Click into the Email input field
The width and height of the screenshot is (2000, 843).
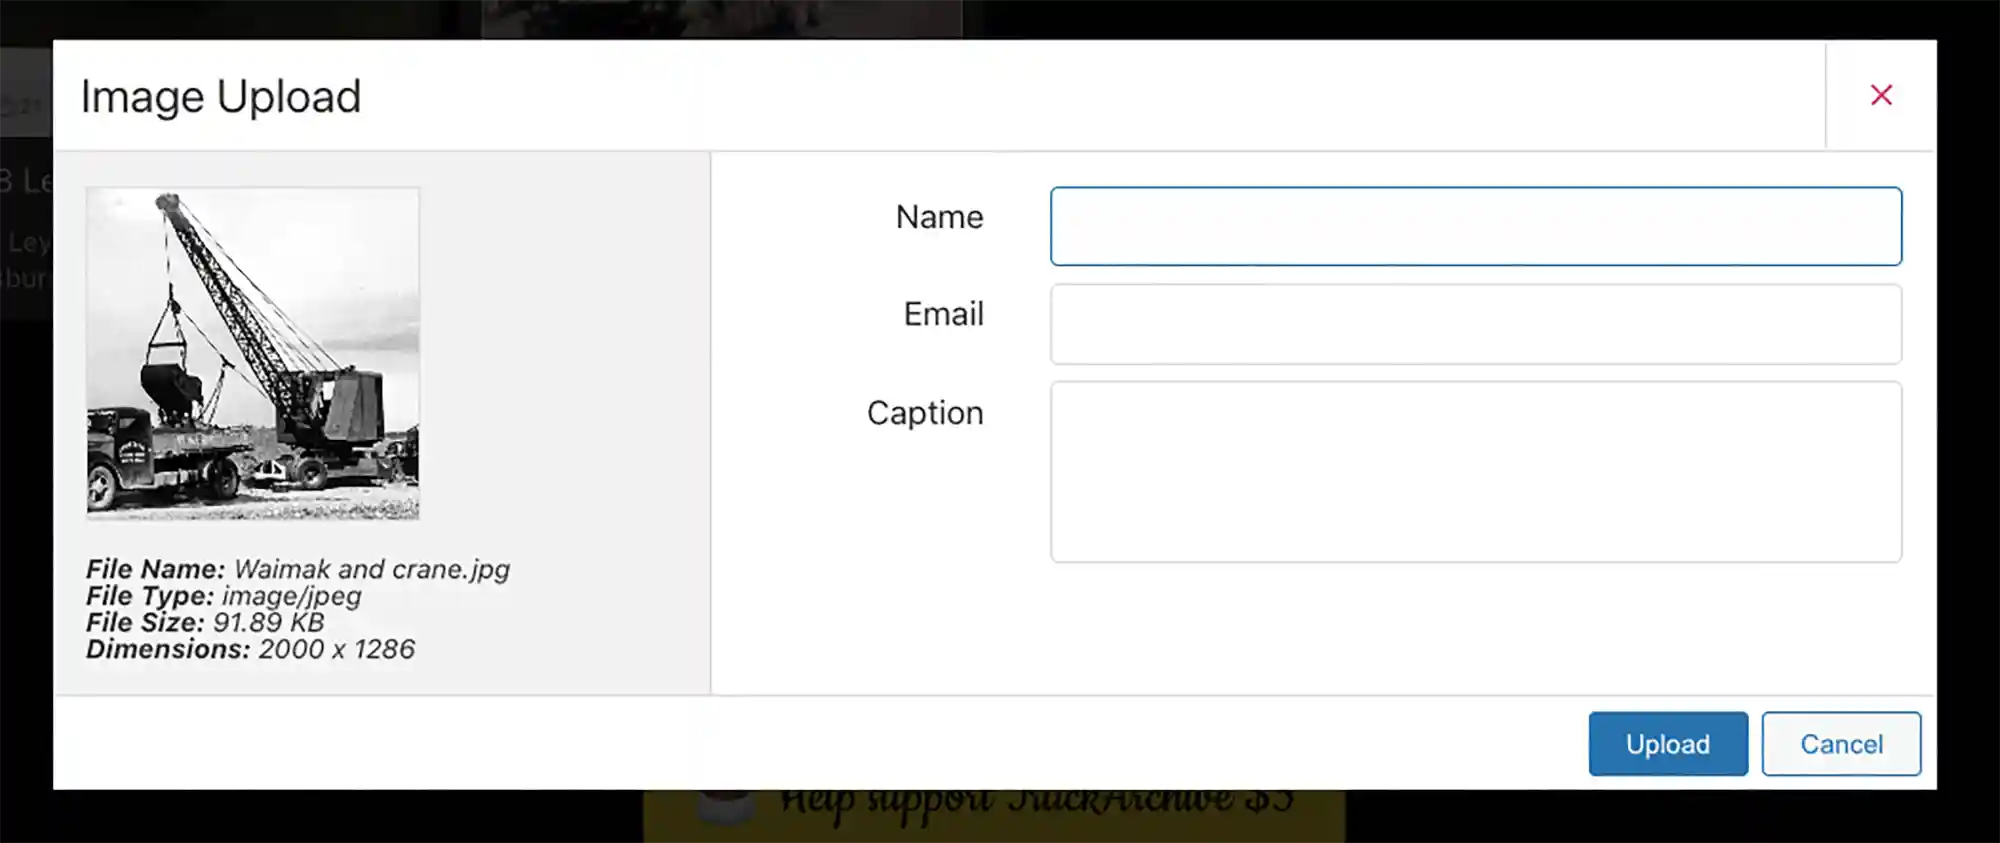pos(1476,324)
